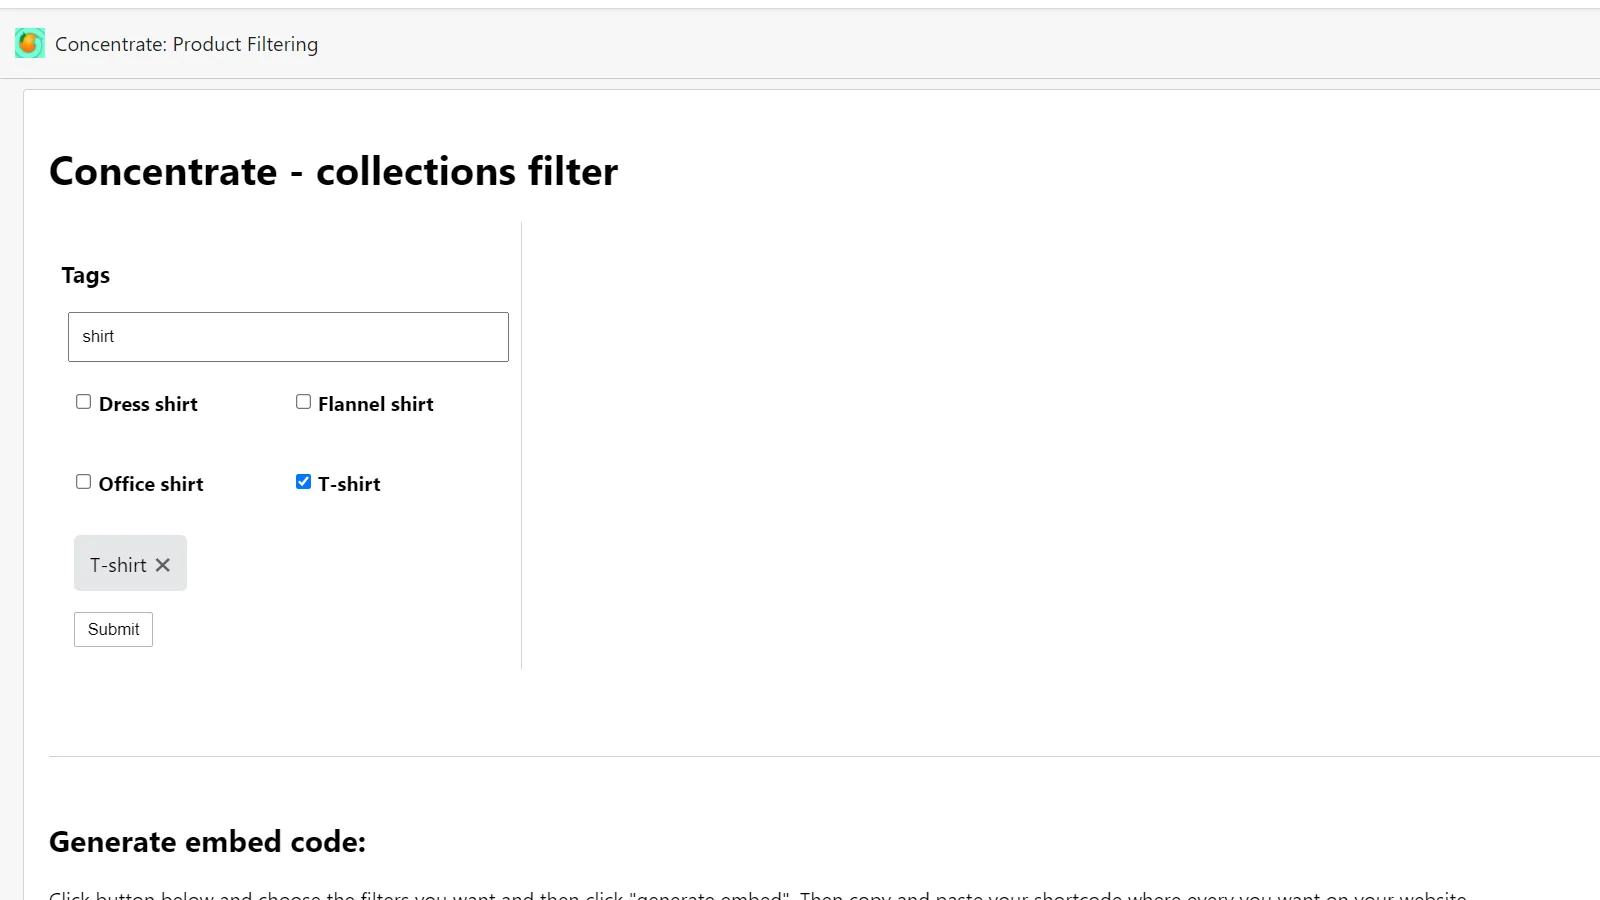Select the T-shirt tag chip text
The width and height of the screenshot is (1600, 900).
coord(118,565)
